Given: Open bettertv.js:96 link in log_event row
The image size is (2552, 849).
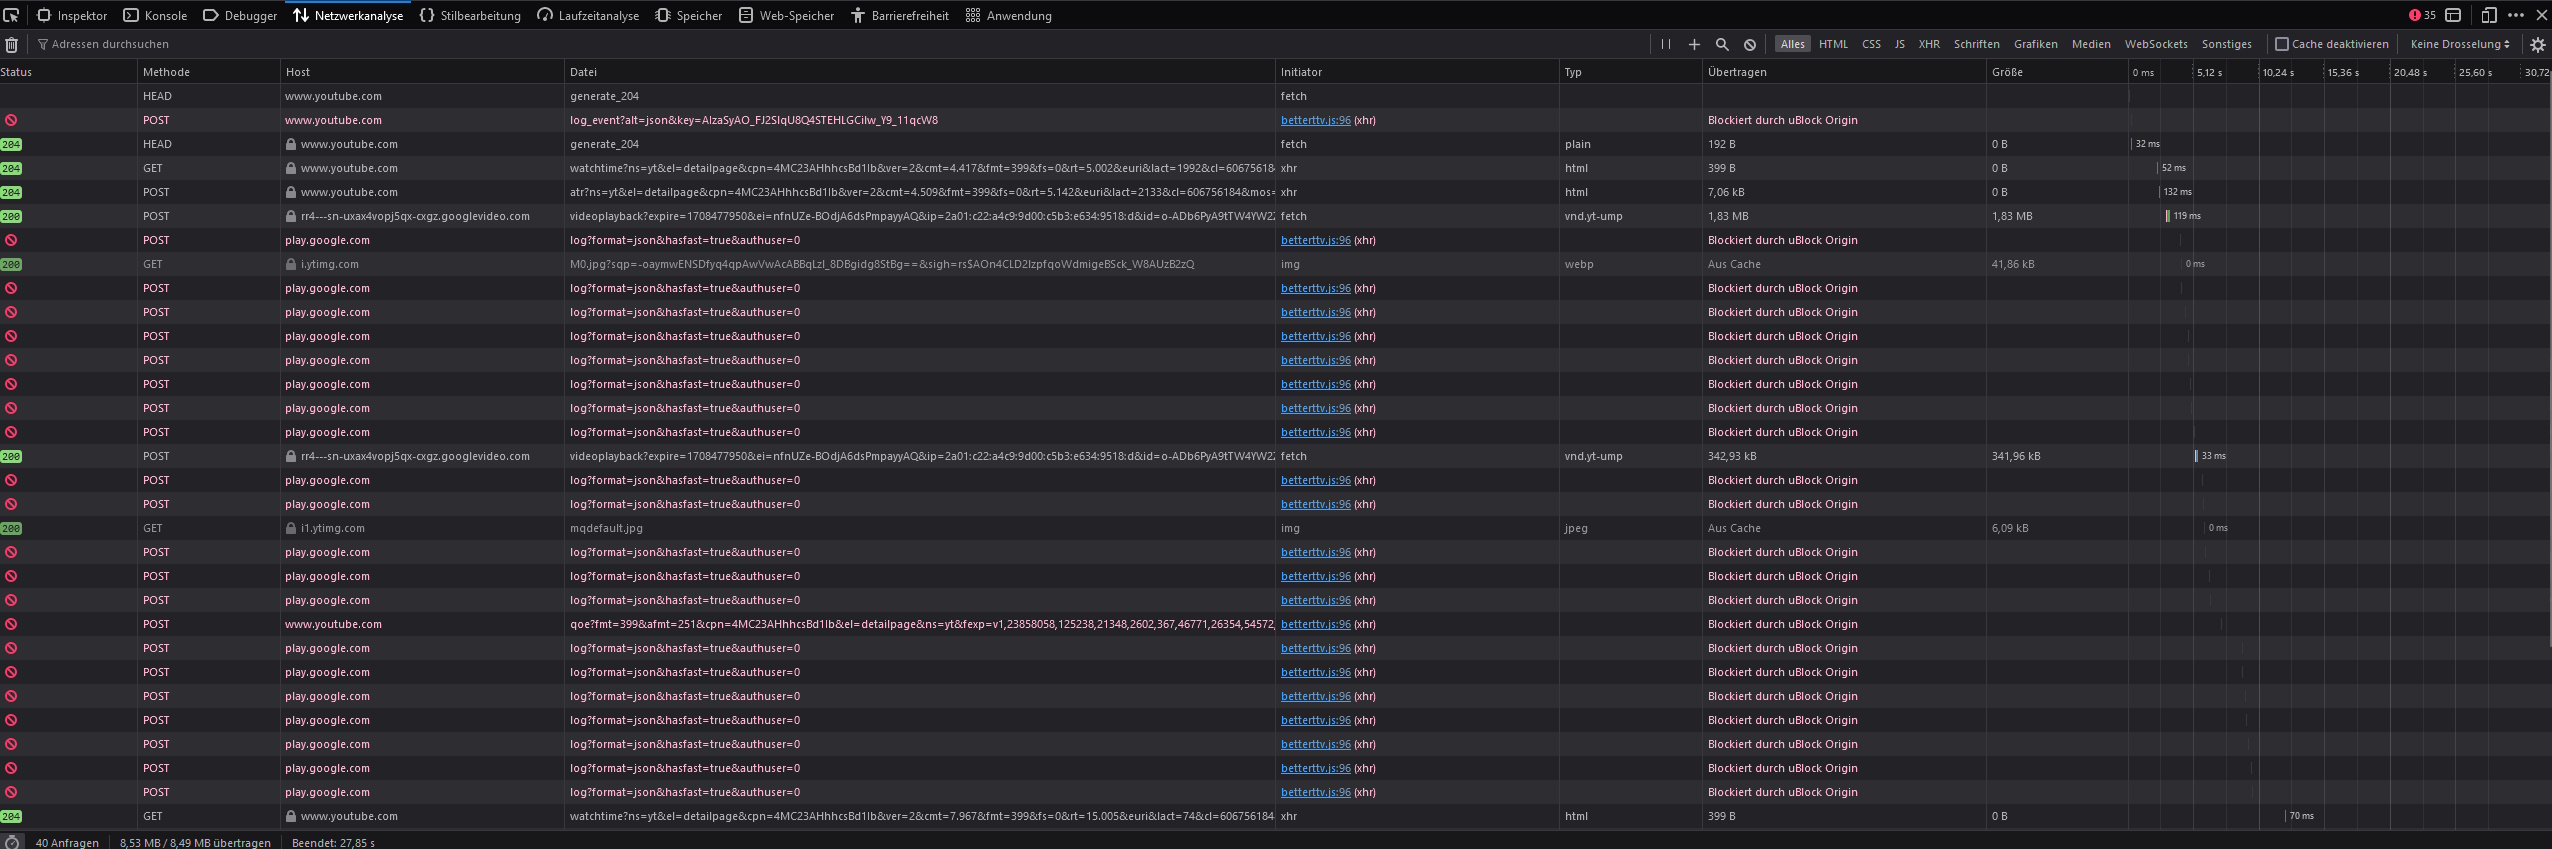Looking at the screenshot, I should point(1315,120).
